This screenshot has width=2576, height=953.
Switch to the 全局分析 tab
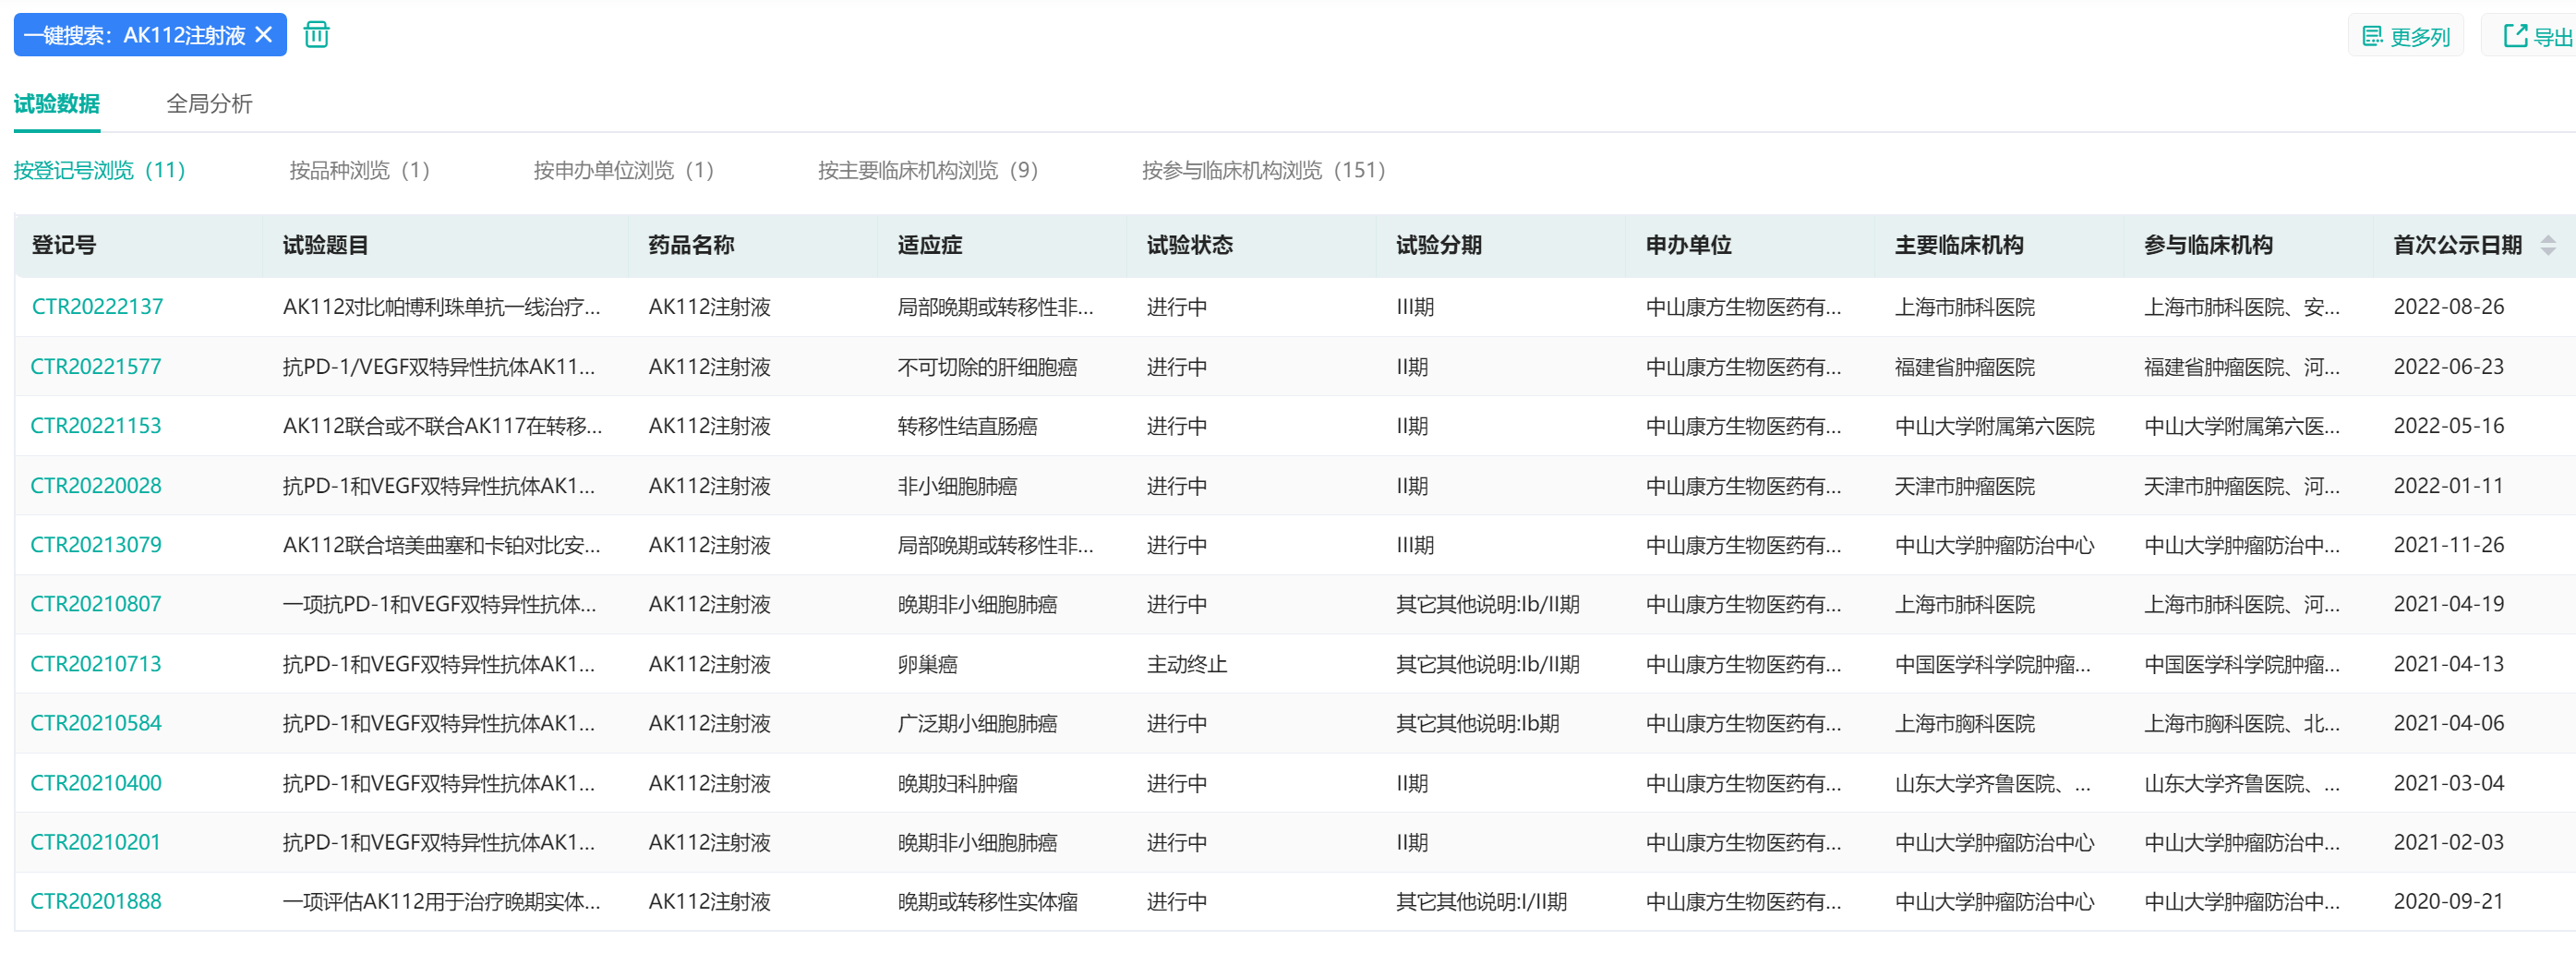(x=209, y=104)
